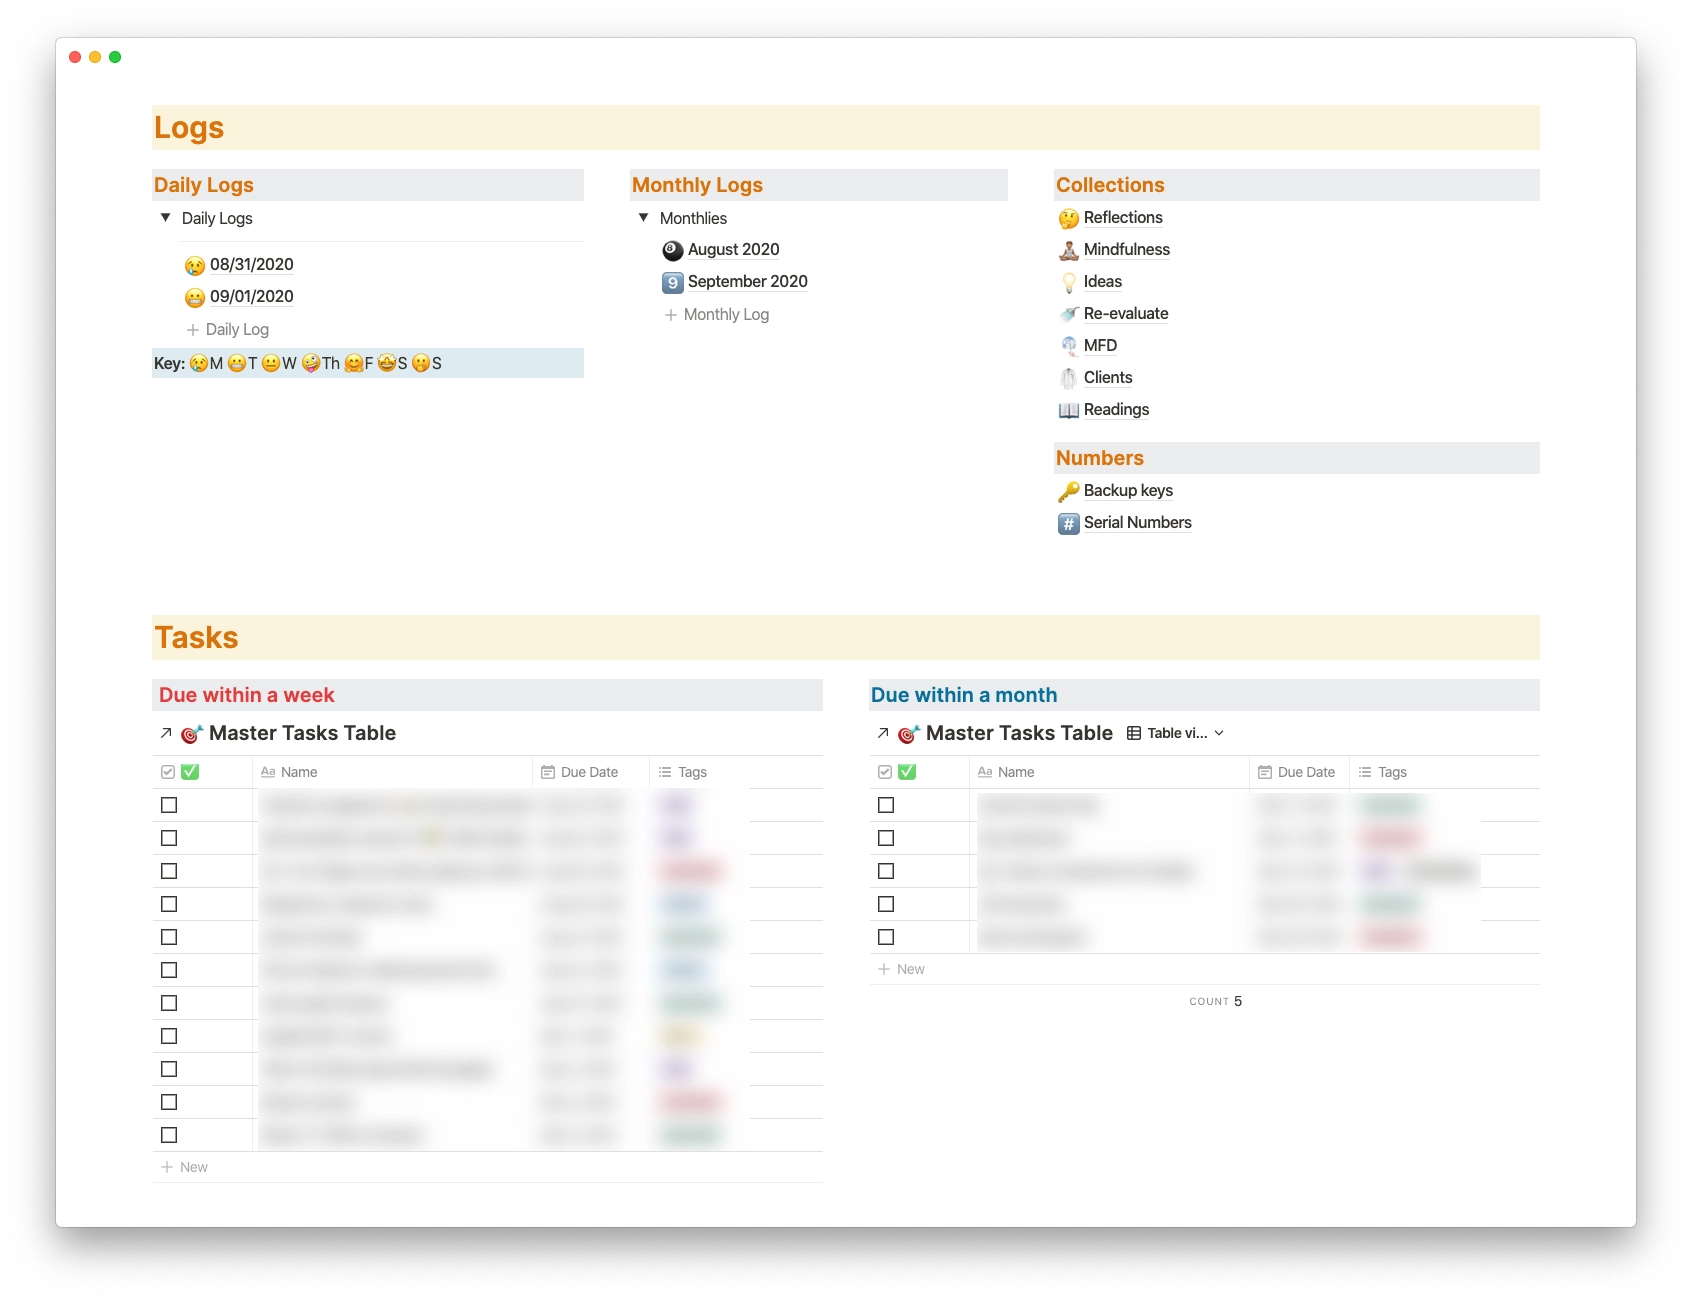Open Serial Numbers via the number sign icon
This screenshot has width=1692, height=1301.
click(x=1069, y=523)
